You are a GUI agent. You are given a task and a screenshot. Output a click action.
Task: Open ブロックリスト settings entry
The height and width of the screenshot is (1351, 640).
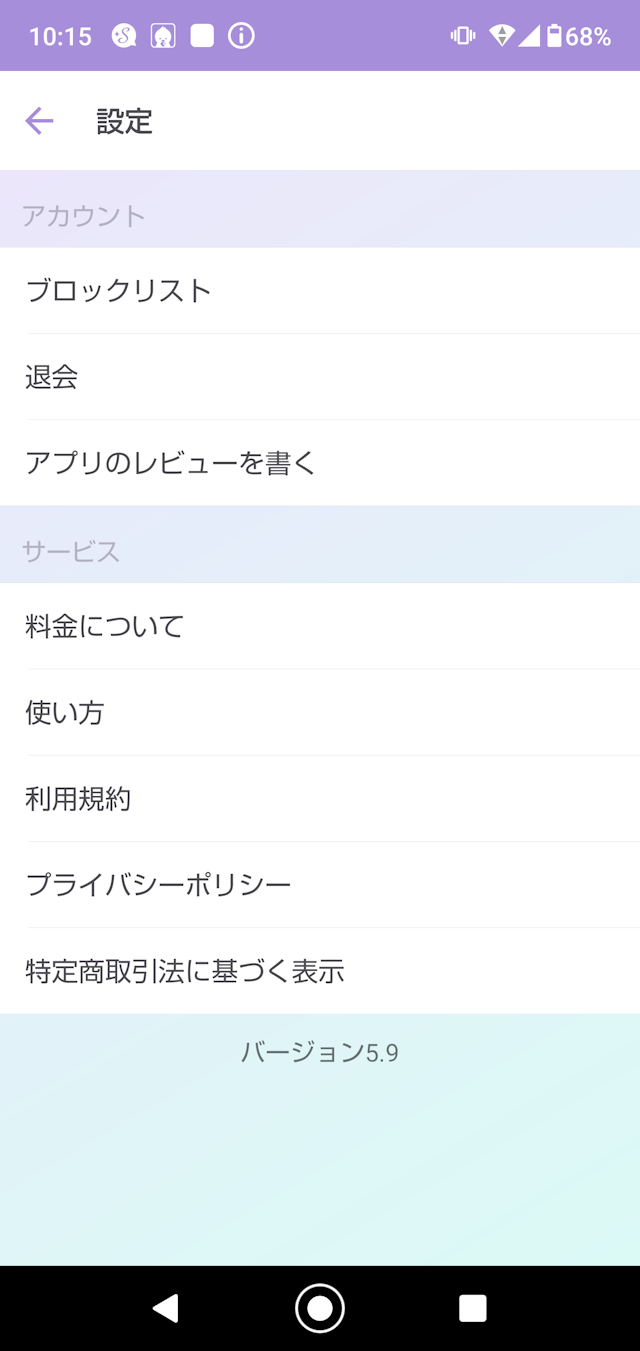point(320,291)
